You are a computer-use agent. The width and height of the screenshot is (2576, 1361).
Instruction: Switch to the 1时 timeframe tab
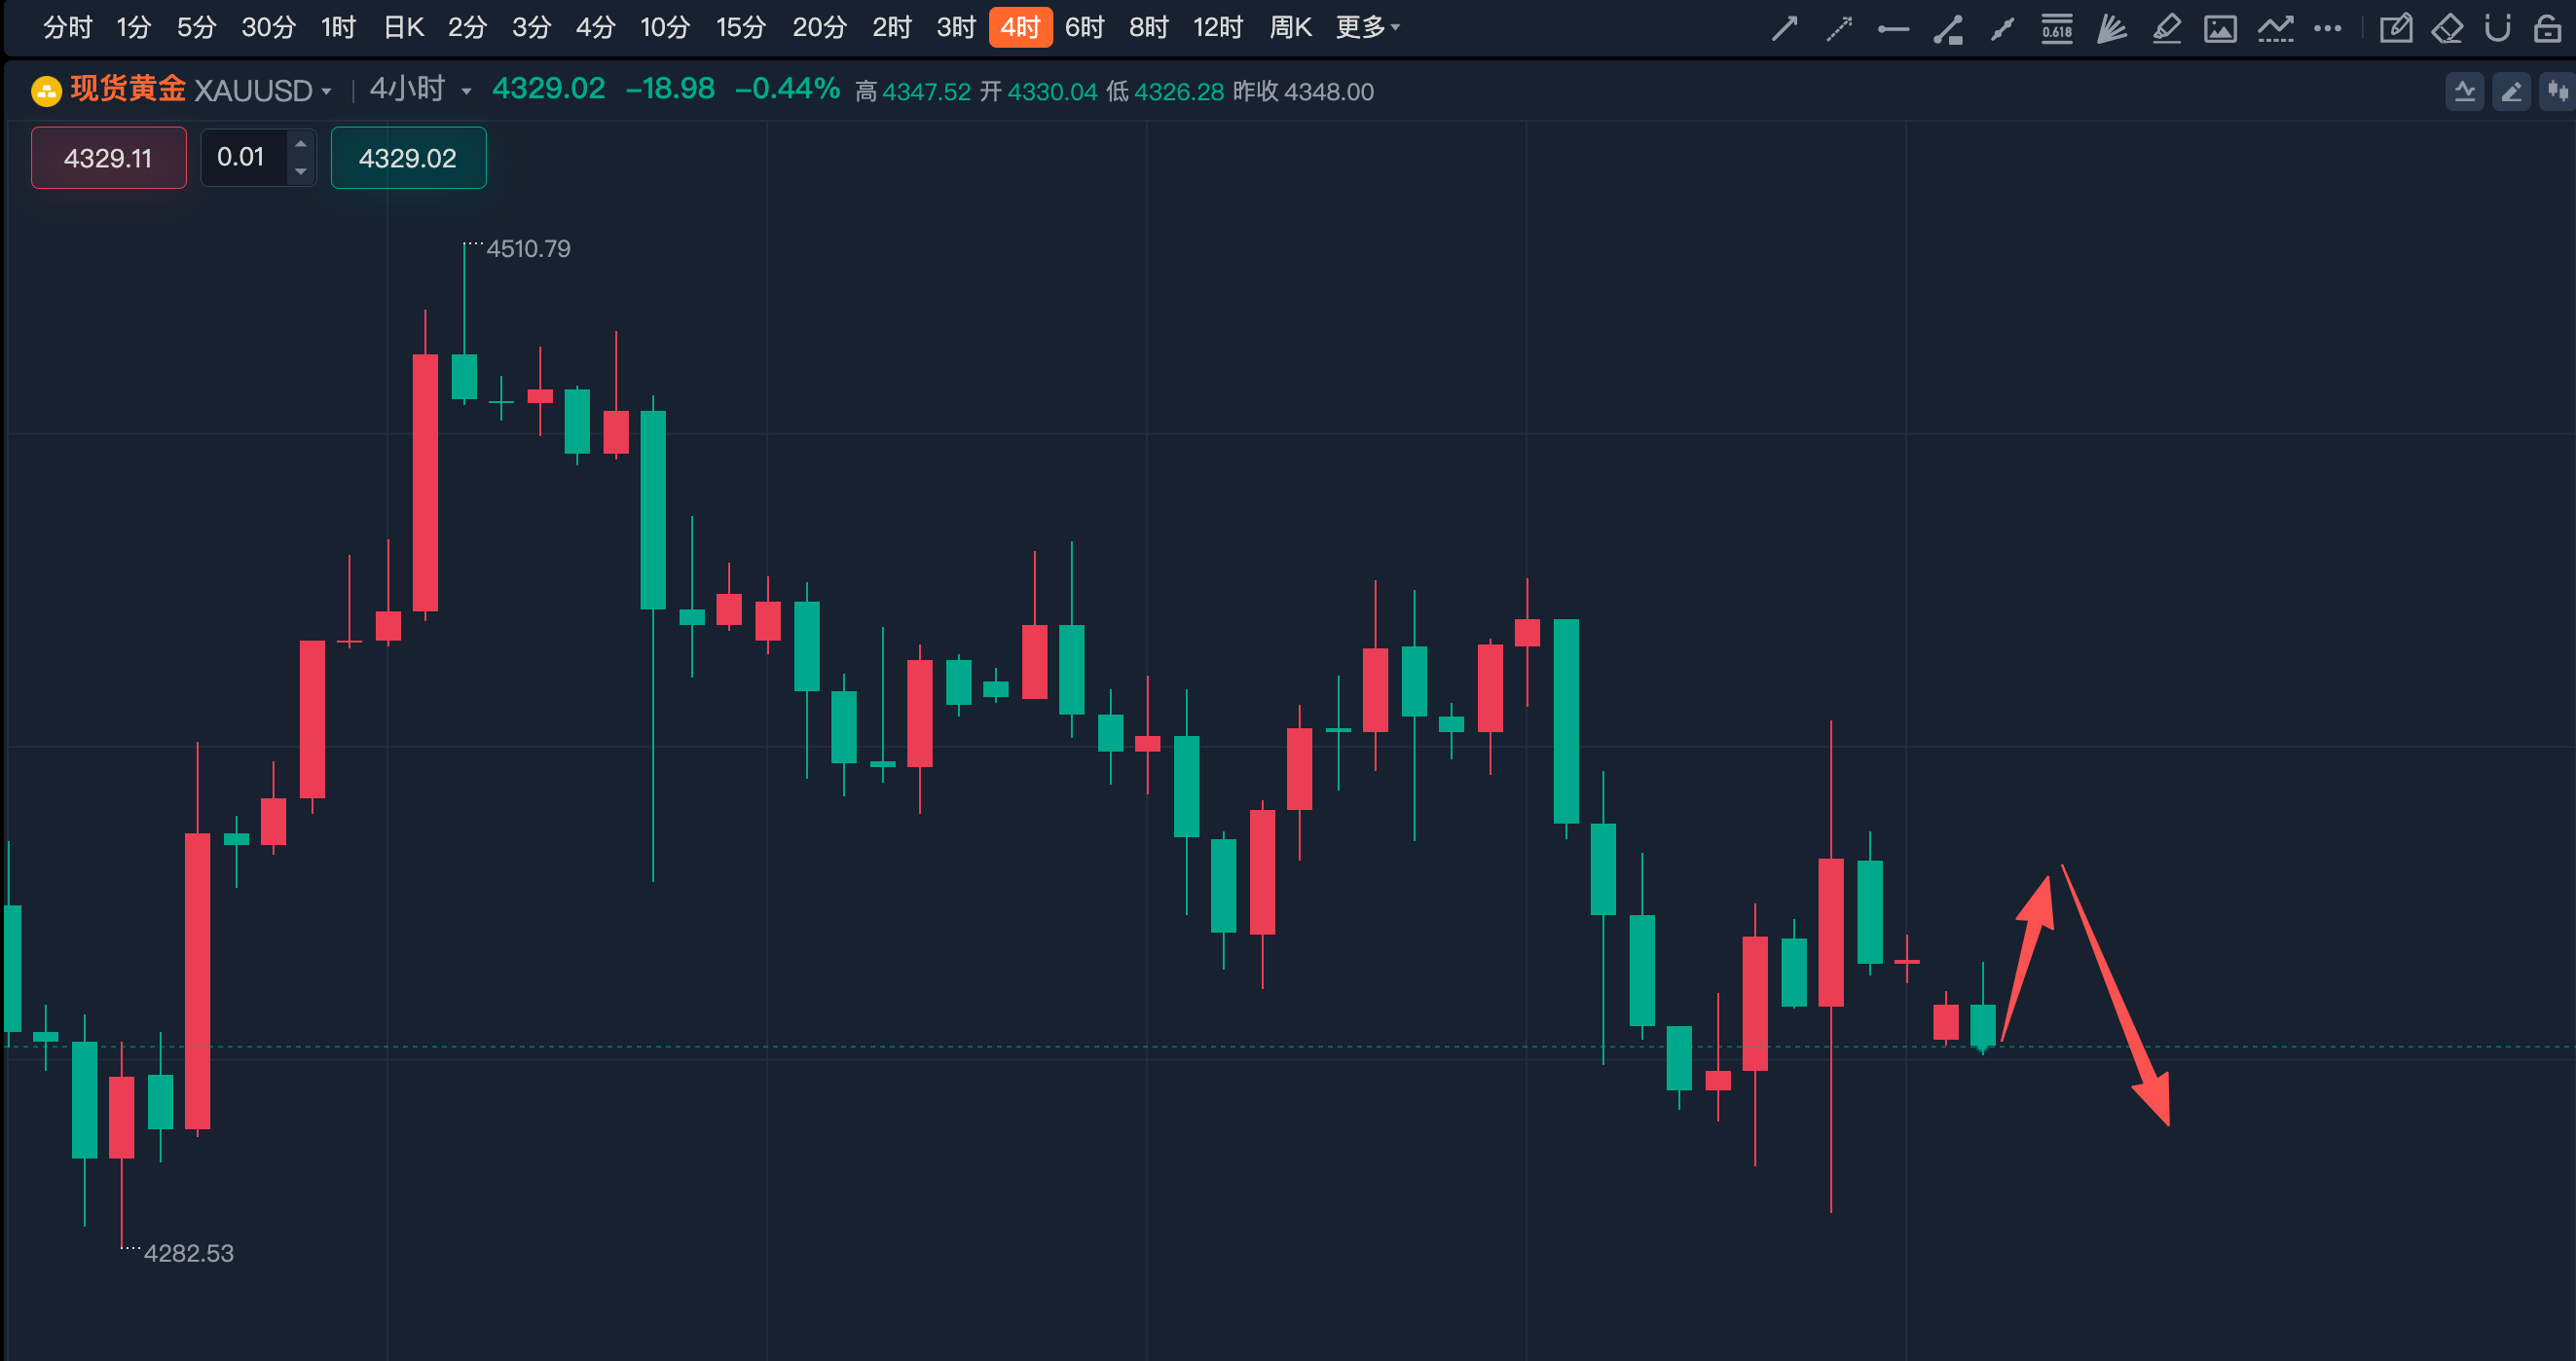[338, 27]
